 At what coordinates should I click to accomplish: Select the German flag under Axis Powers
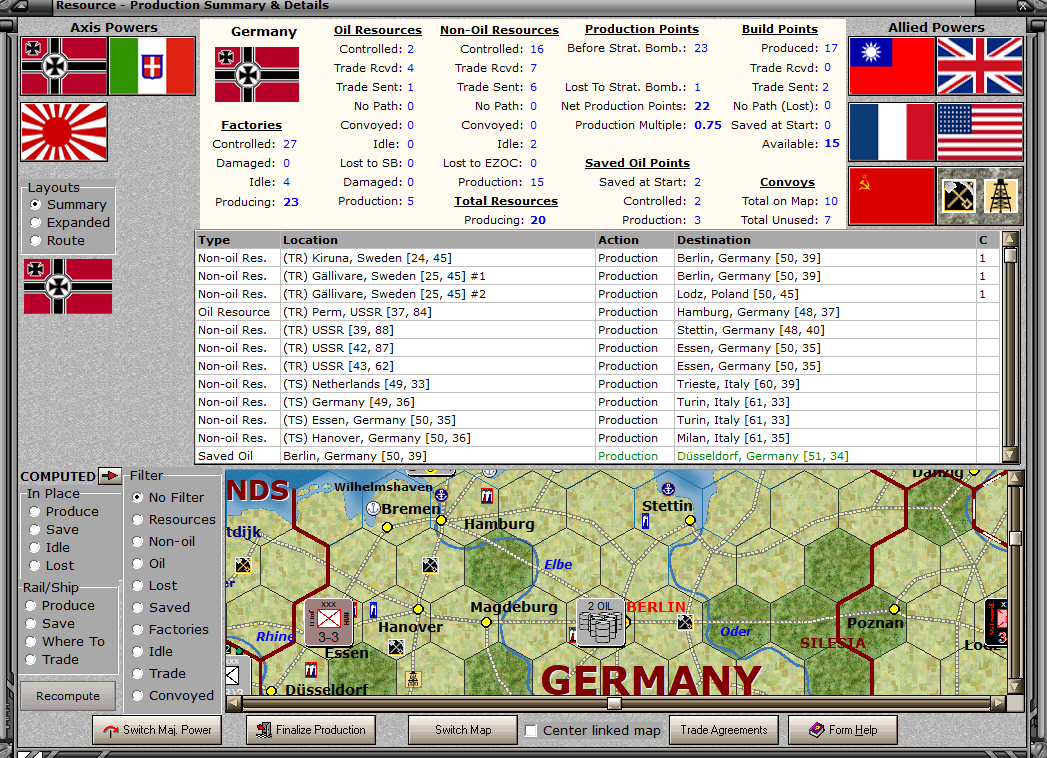64,66
